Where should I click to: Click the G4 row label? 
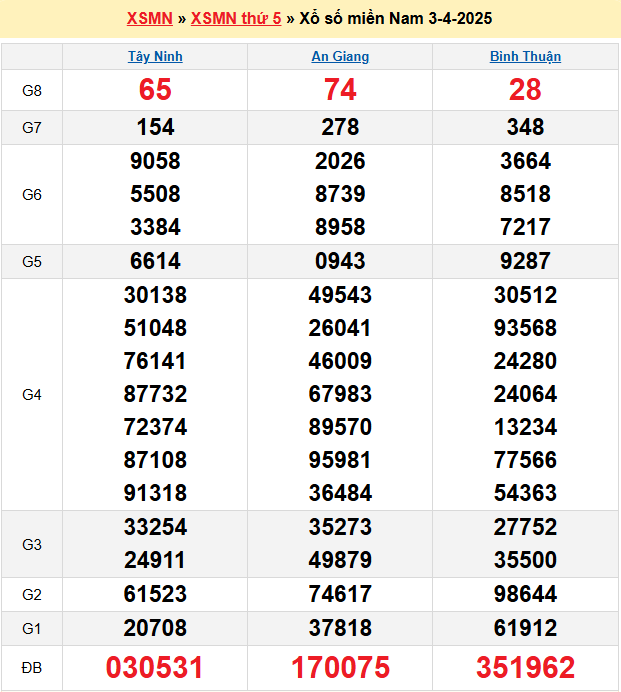tap(32, 395)
